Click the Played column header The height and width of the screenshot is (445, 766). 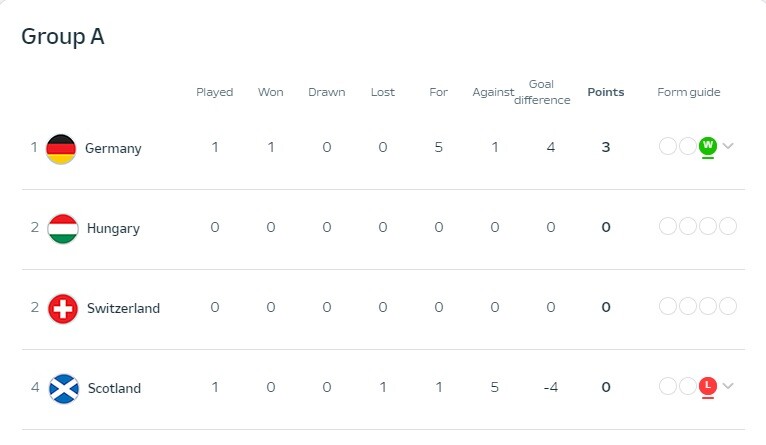tap(214, 92)
